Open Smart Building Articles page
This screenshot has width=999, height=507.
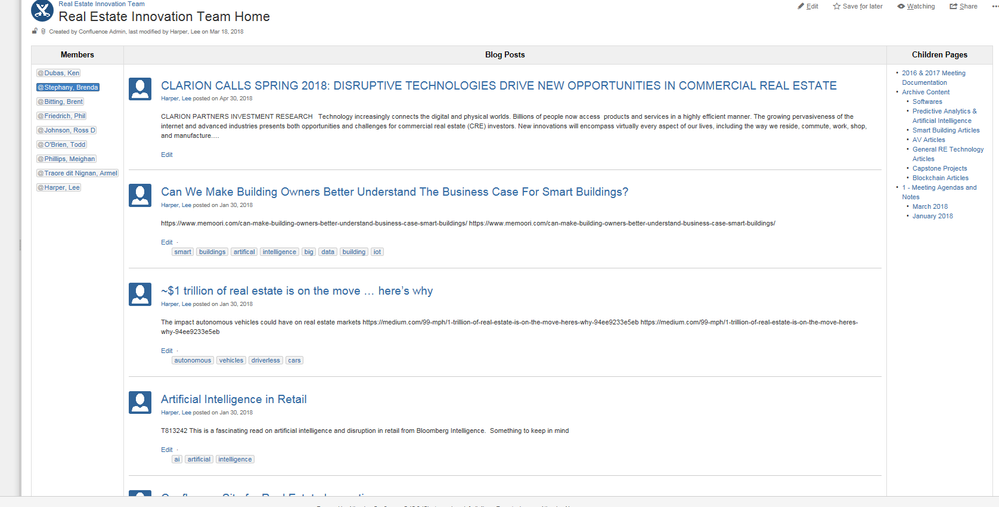click(x=946, y=131)
